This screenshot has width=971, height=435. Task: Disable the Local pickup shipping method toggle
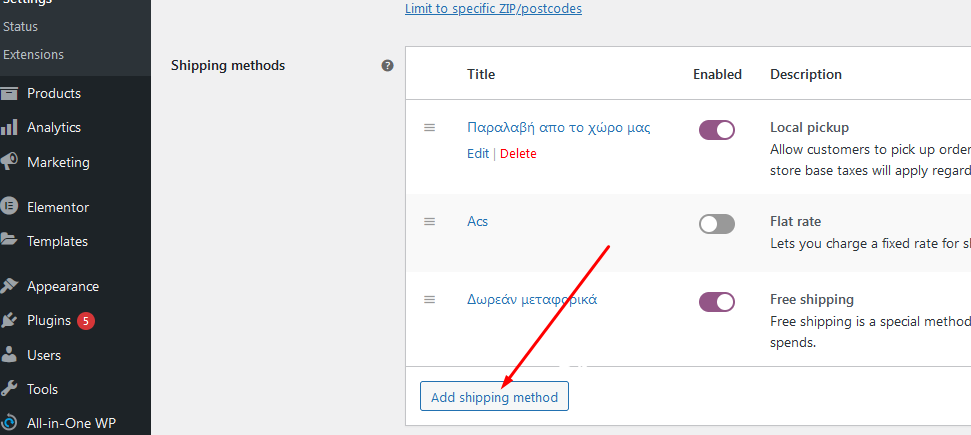pyautogui.click(x=716, y=130)
